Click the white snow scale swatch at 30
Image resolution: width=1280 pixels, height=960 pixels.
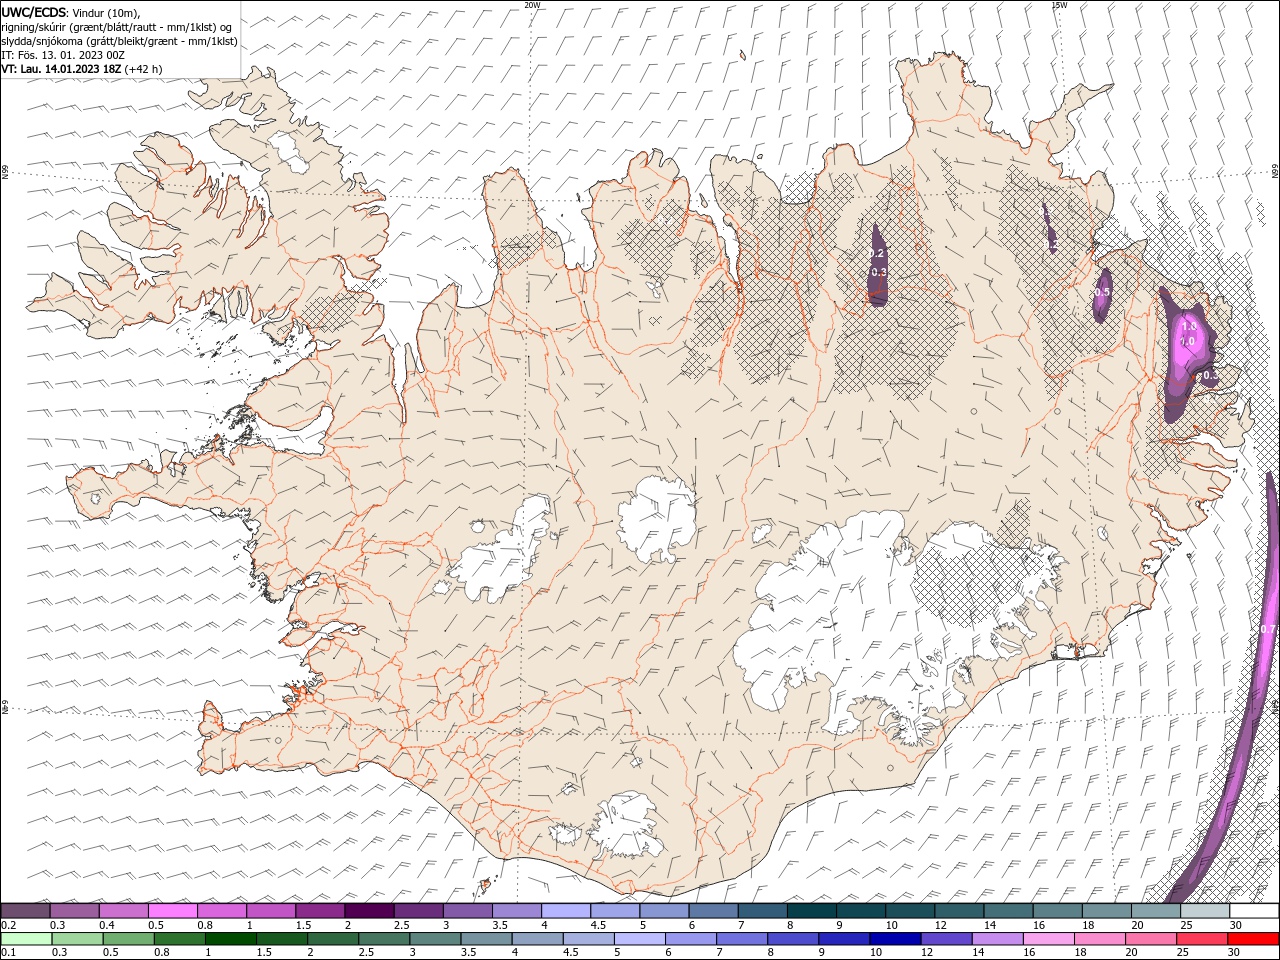[1254, 911]
